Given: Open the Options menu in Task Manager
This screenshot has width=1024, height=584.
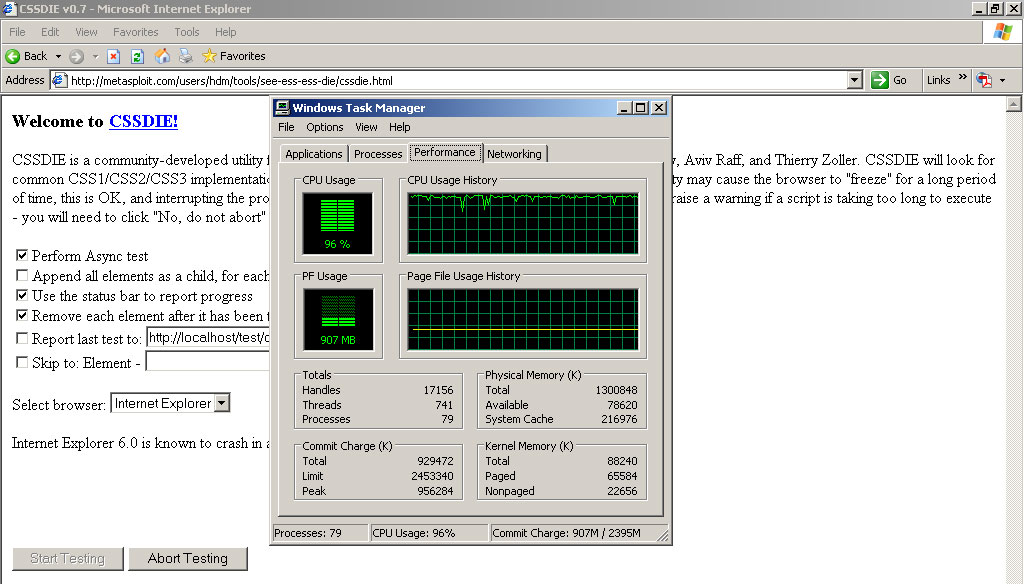Looking at the screenshot, I should (x=325, y=127).
